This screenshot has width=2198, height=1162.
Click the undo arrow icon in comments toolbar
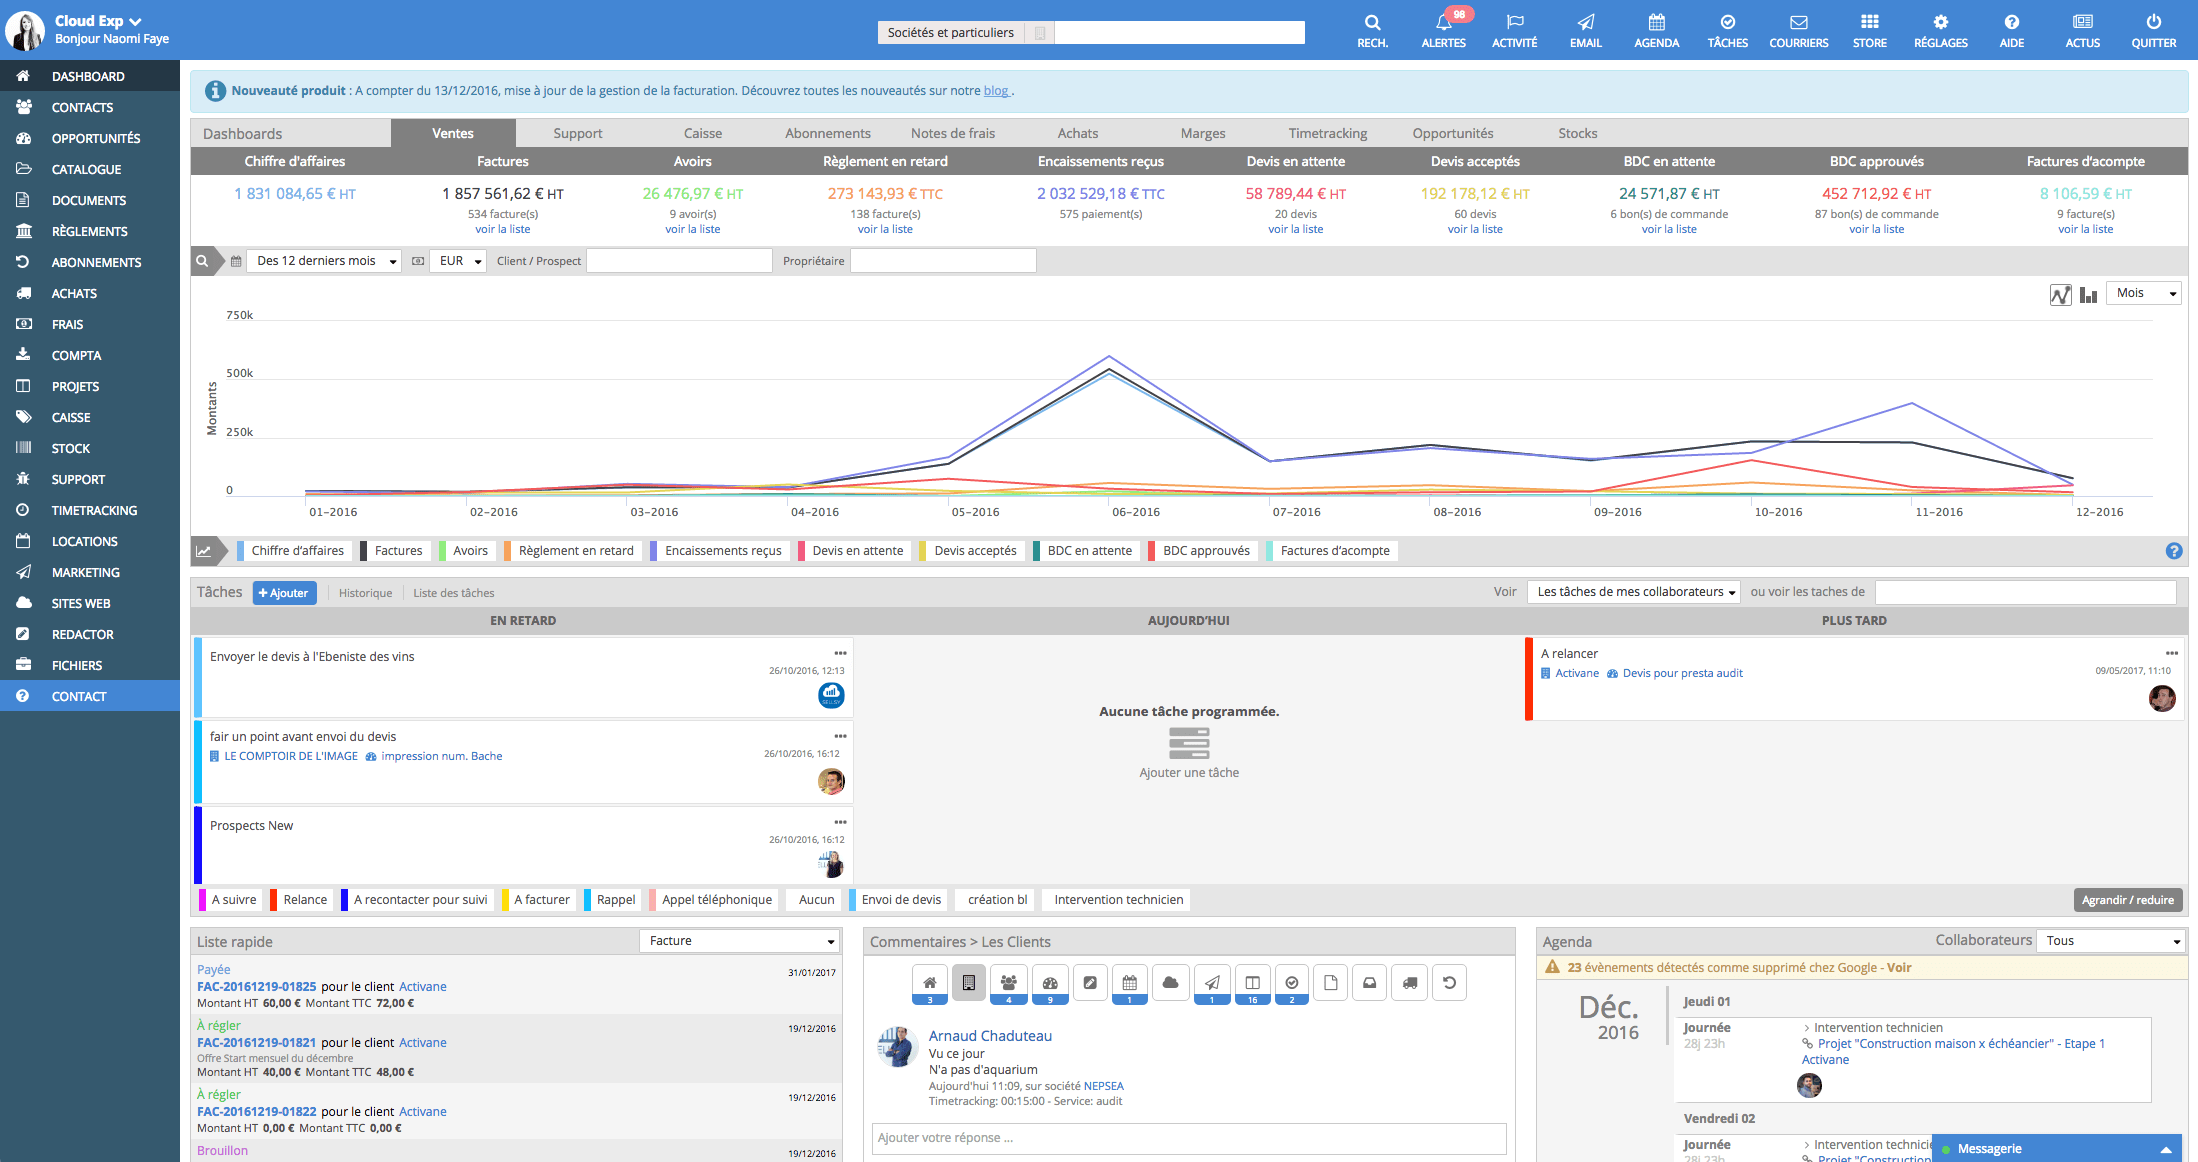tap(1449, 983)
